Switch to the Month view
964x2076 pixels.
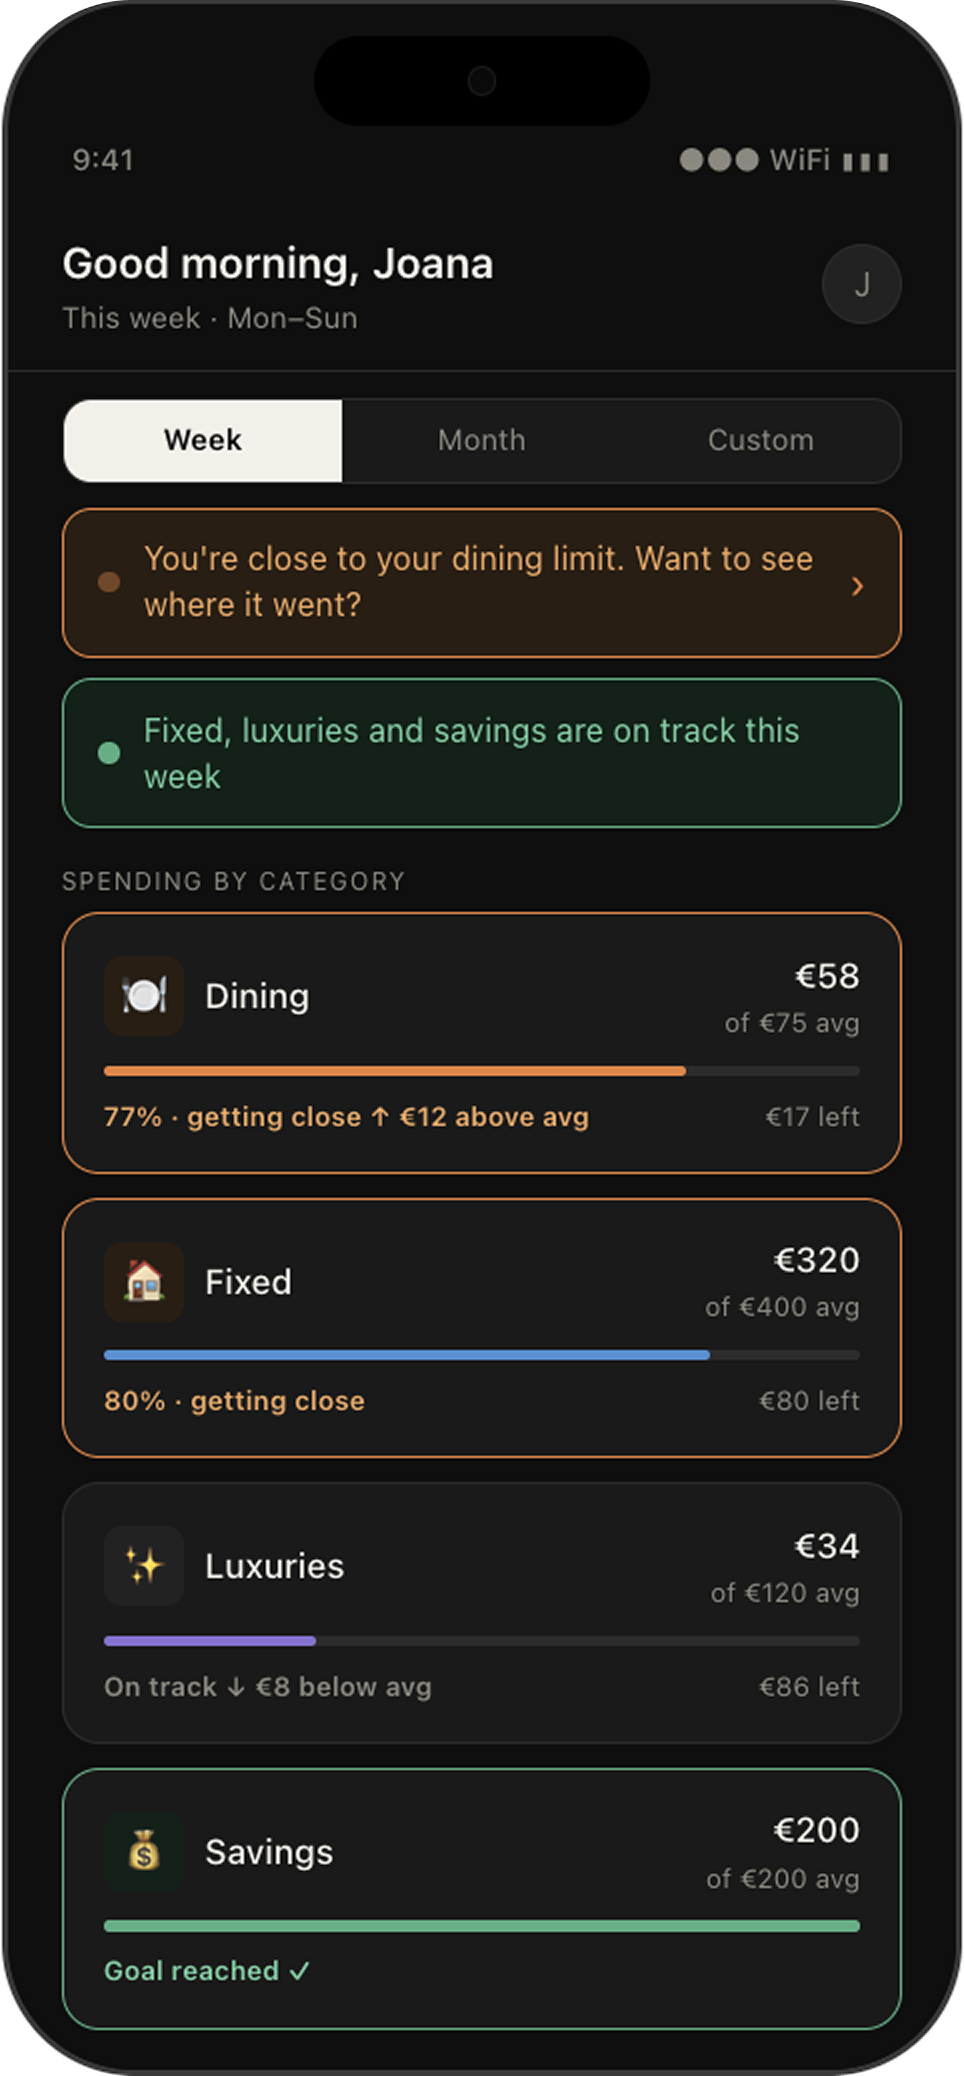coord(481,441)
